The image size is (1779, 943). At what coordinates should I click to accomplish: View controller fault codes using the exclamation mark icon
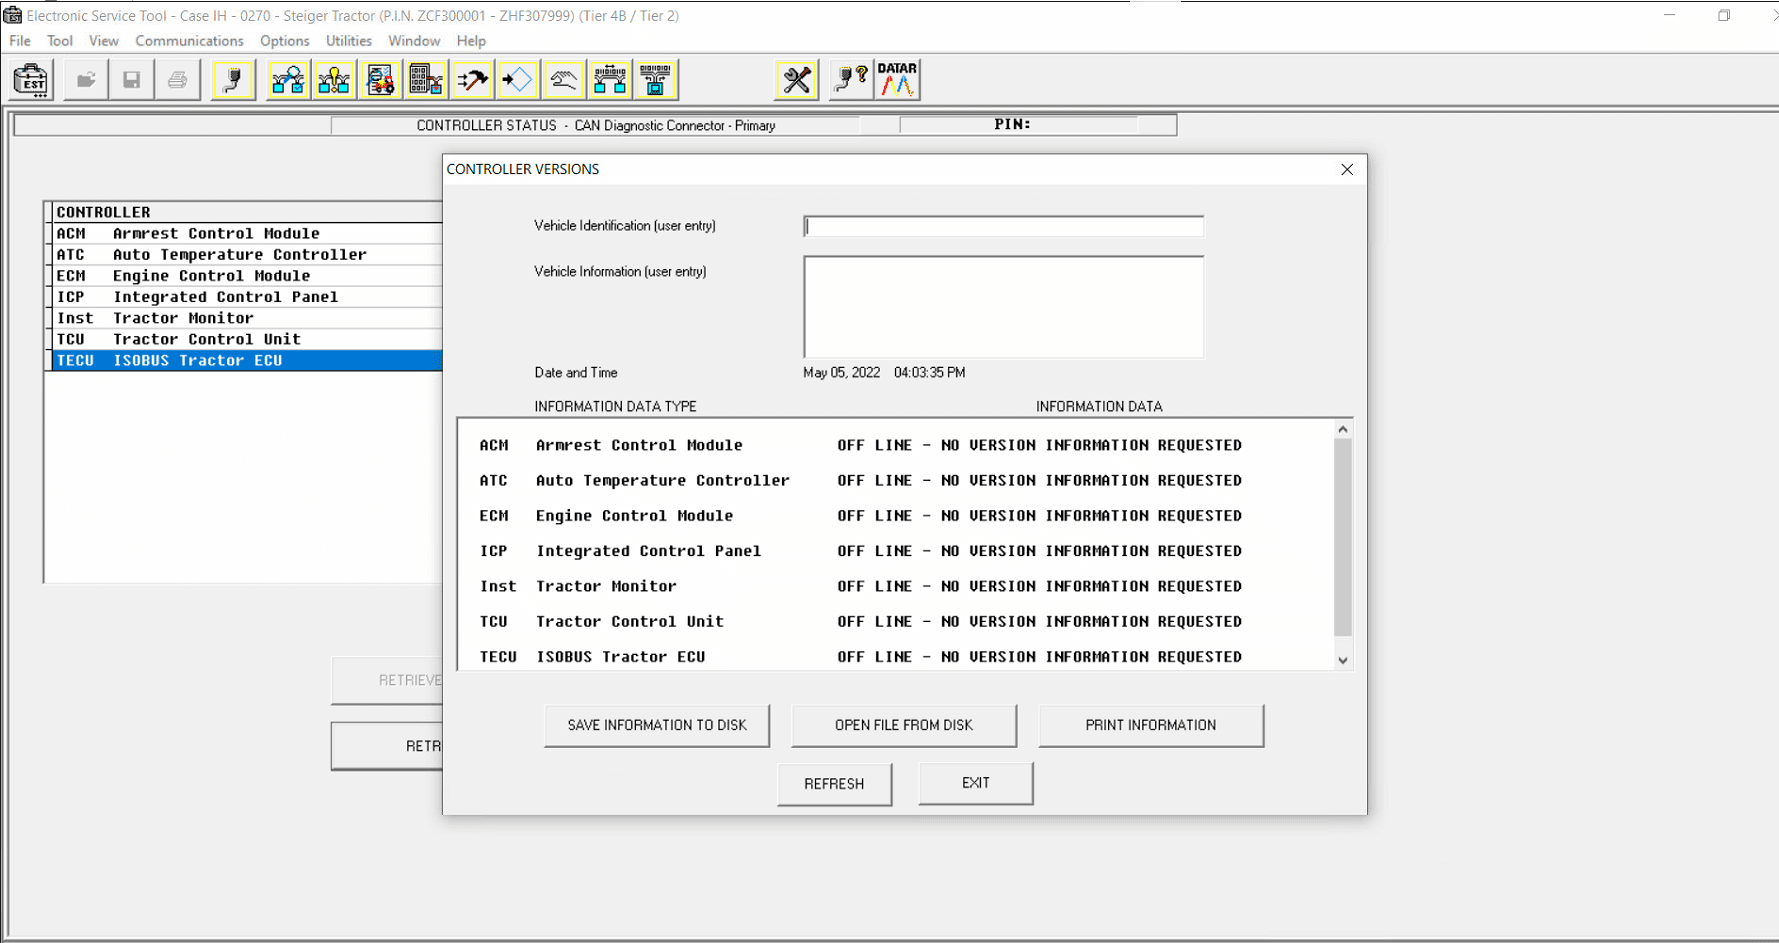(x=334, y=79)
